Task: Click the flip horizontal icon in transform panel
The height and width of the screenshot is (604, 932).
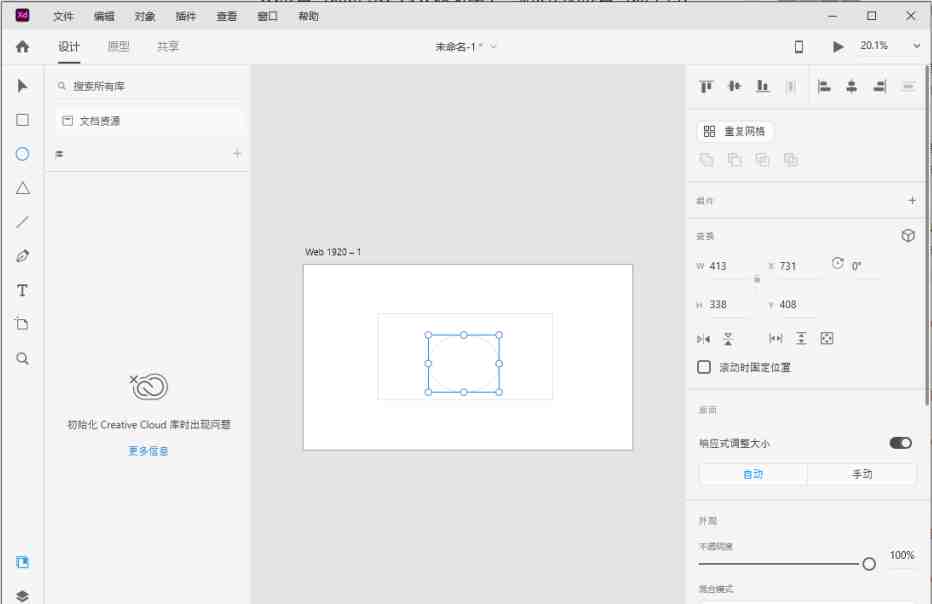Action: coord(703,338)
